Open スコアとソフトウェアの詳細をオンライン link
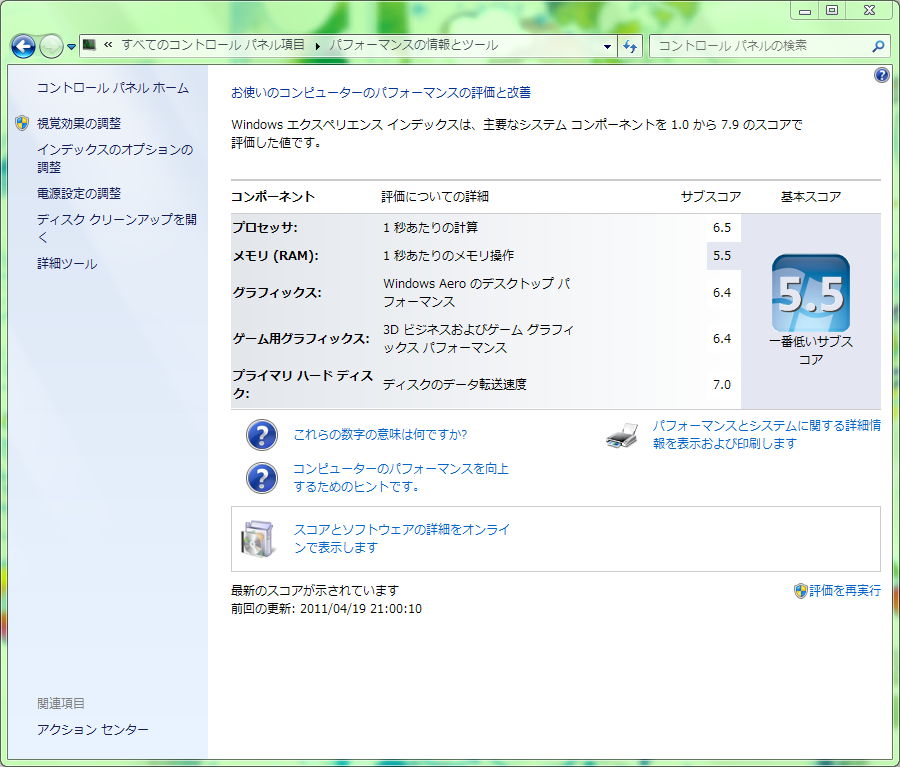 402,539
